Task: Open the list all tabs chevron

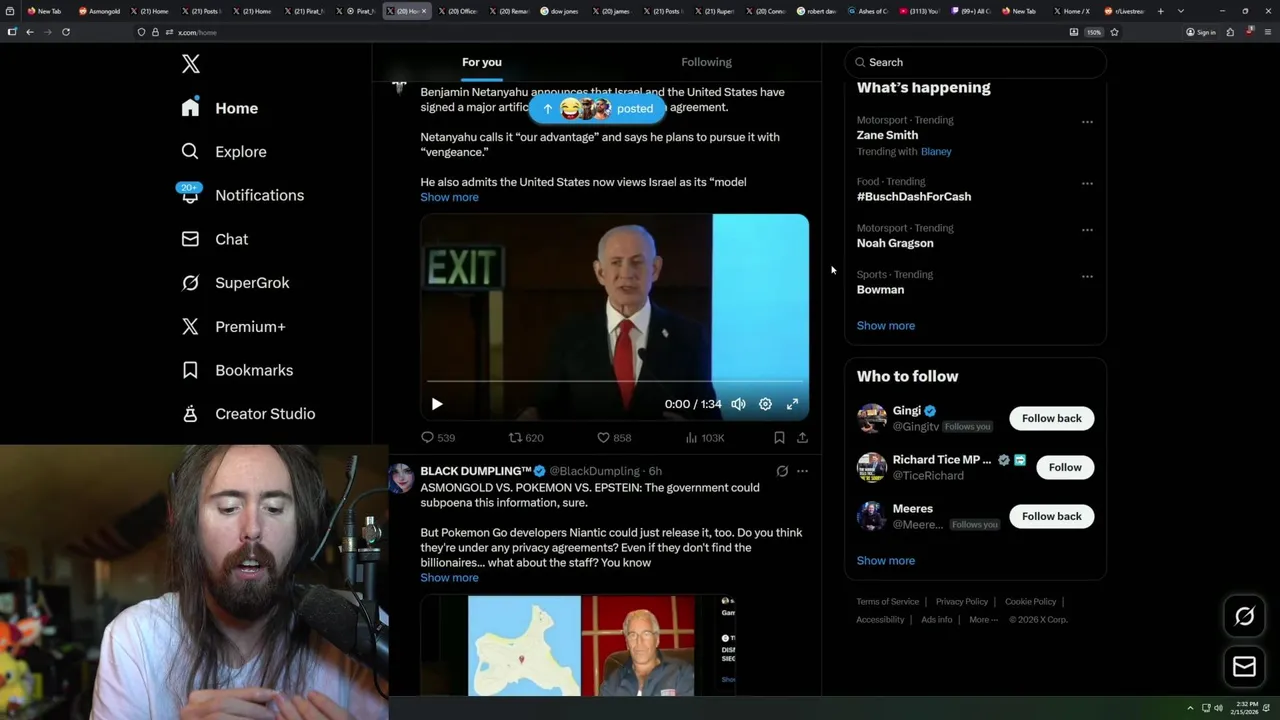Action: tap(1181, 11)
